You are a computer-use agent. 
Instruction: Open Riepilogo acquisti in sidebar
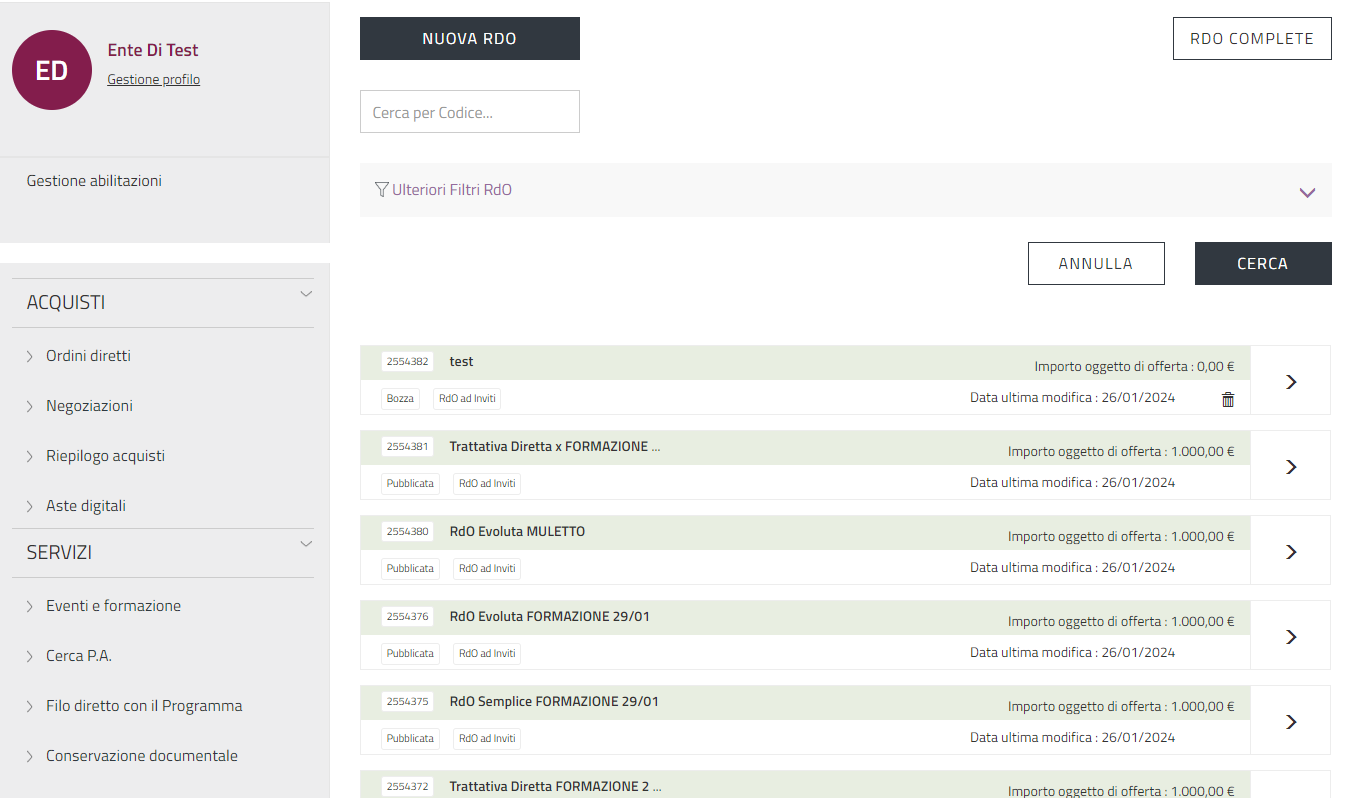pyautogui.click(x=105, y=456)
